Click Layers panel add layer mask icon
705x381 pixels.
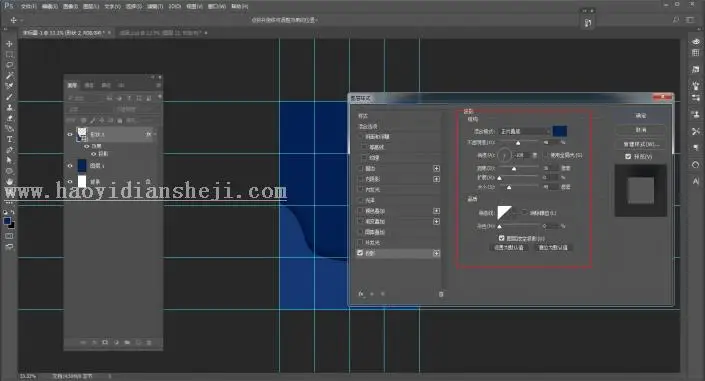105,342
